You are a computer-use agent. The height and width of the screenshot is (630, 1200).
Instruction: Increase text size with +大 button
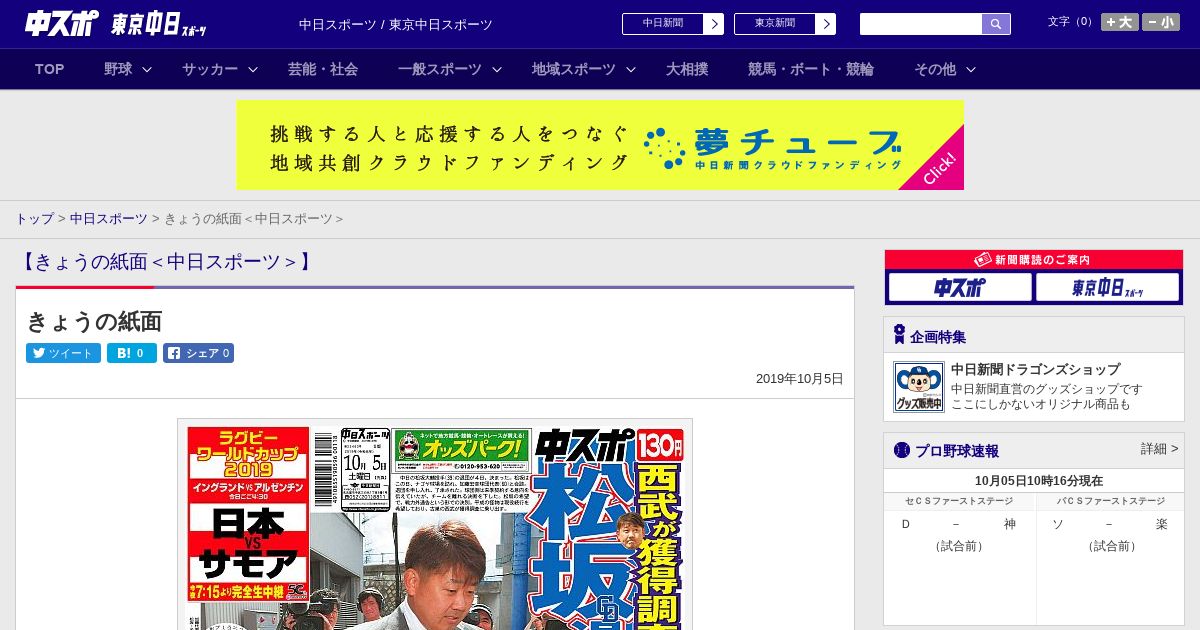(x=1120, y=22)
